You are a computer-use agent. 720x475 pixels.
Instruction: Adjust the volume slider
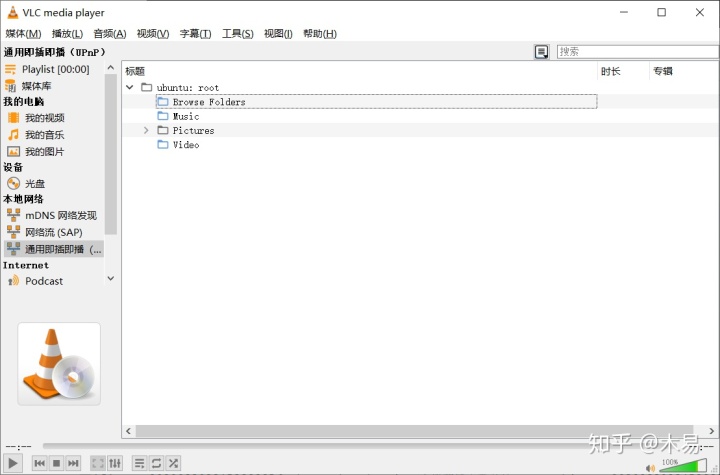tap(683, 466)
